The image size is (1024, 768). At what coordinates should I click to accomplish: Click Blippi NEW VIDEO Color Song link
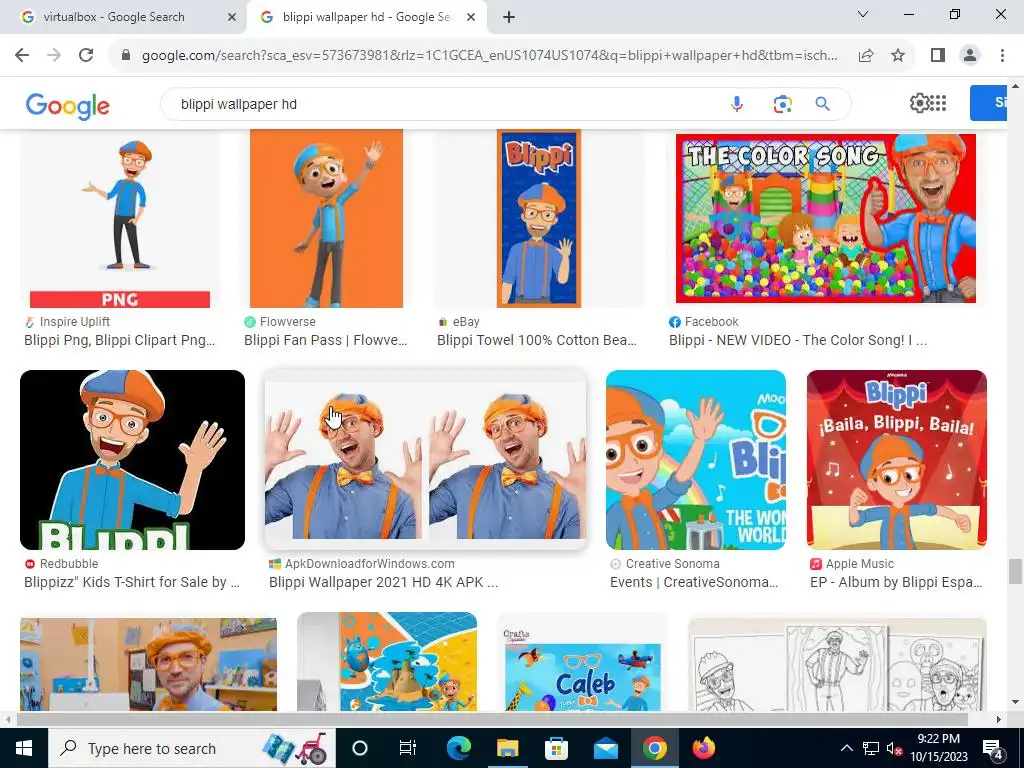pyautogui.click(x=798, y=340)
